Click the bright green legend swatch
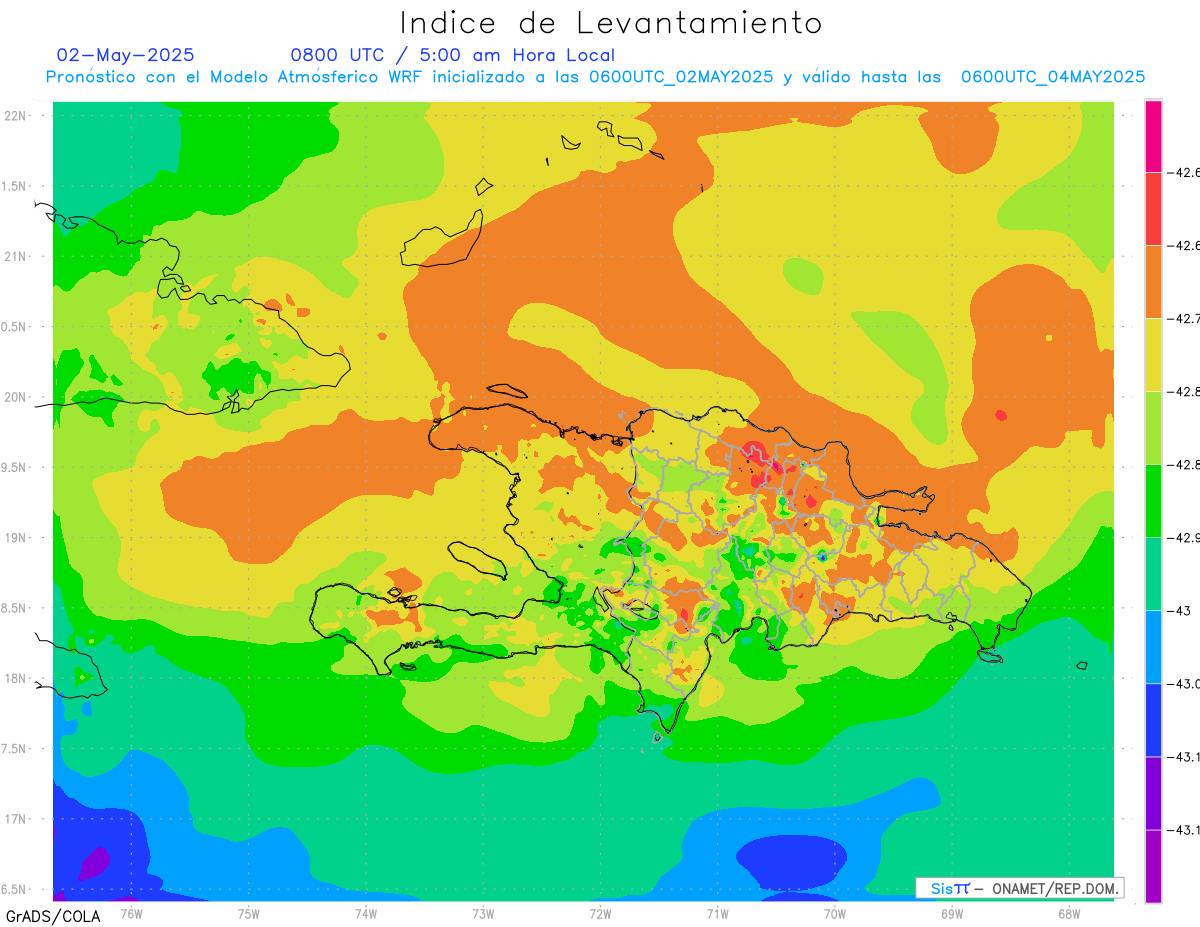This screenshot has width=1200, height=927. click(x=1153, y=501)
